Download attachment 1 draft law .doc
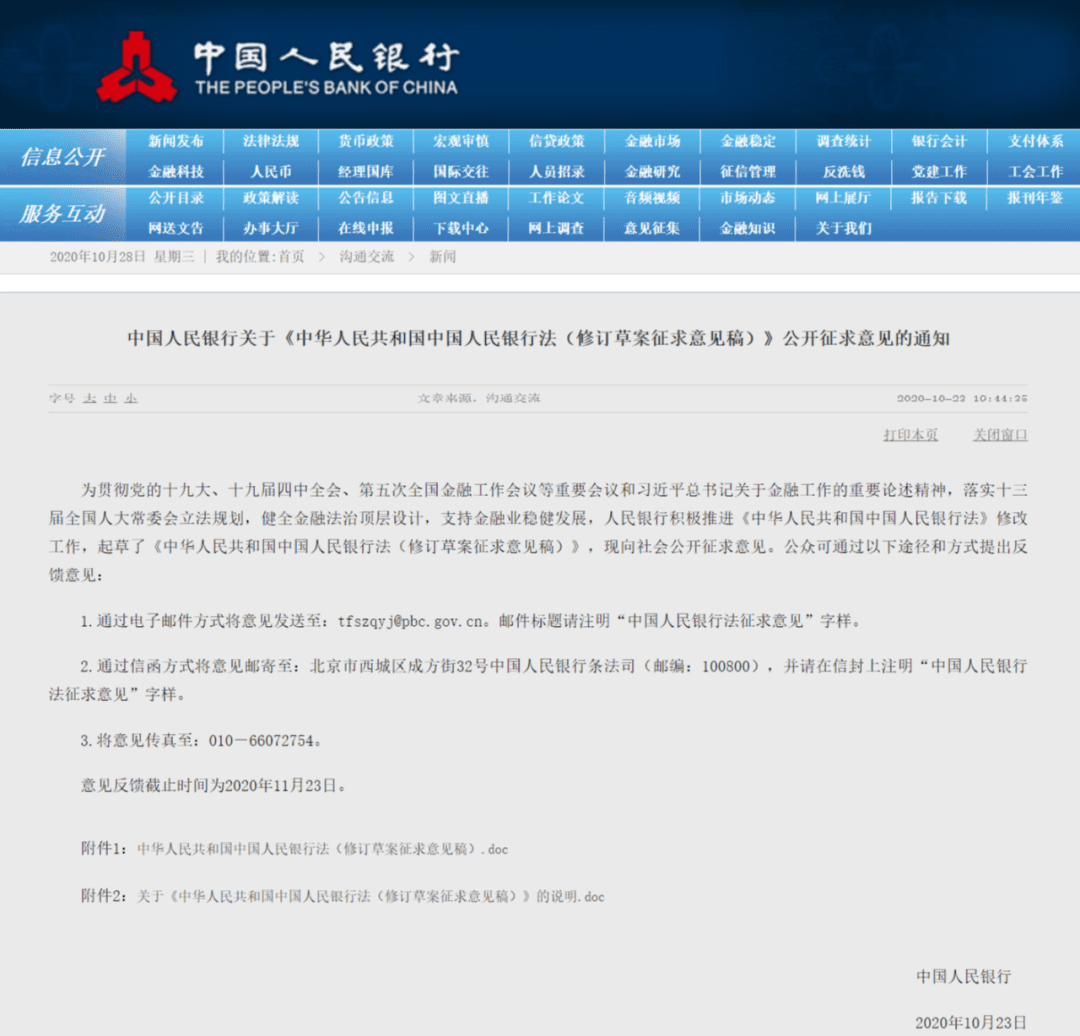The image size is (1080, 1036). [322, 849]
